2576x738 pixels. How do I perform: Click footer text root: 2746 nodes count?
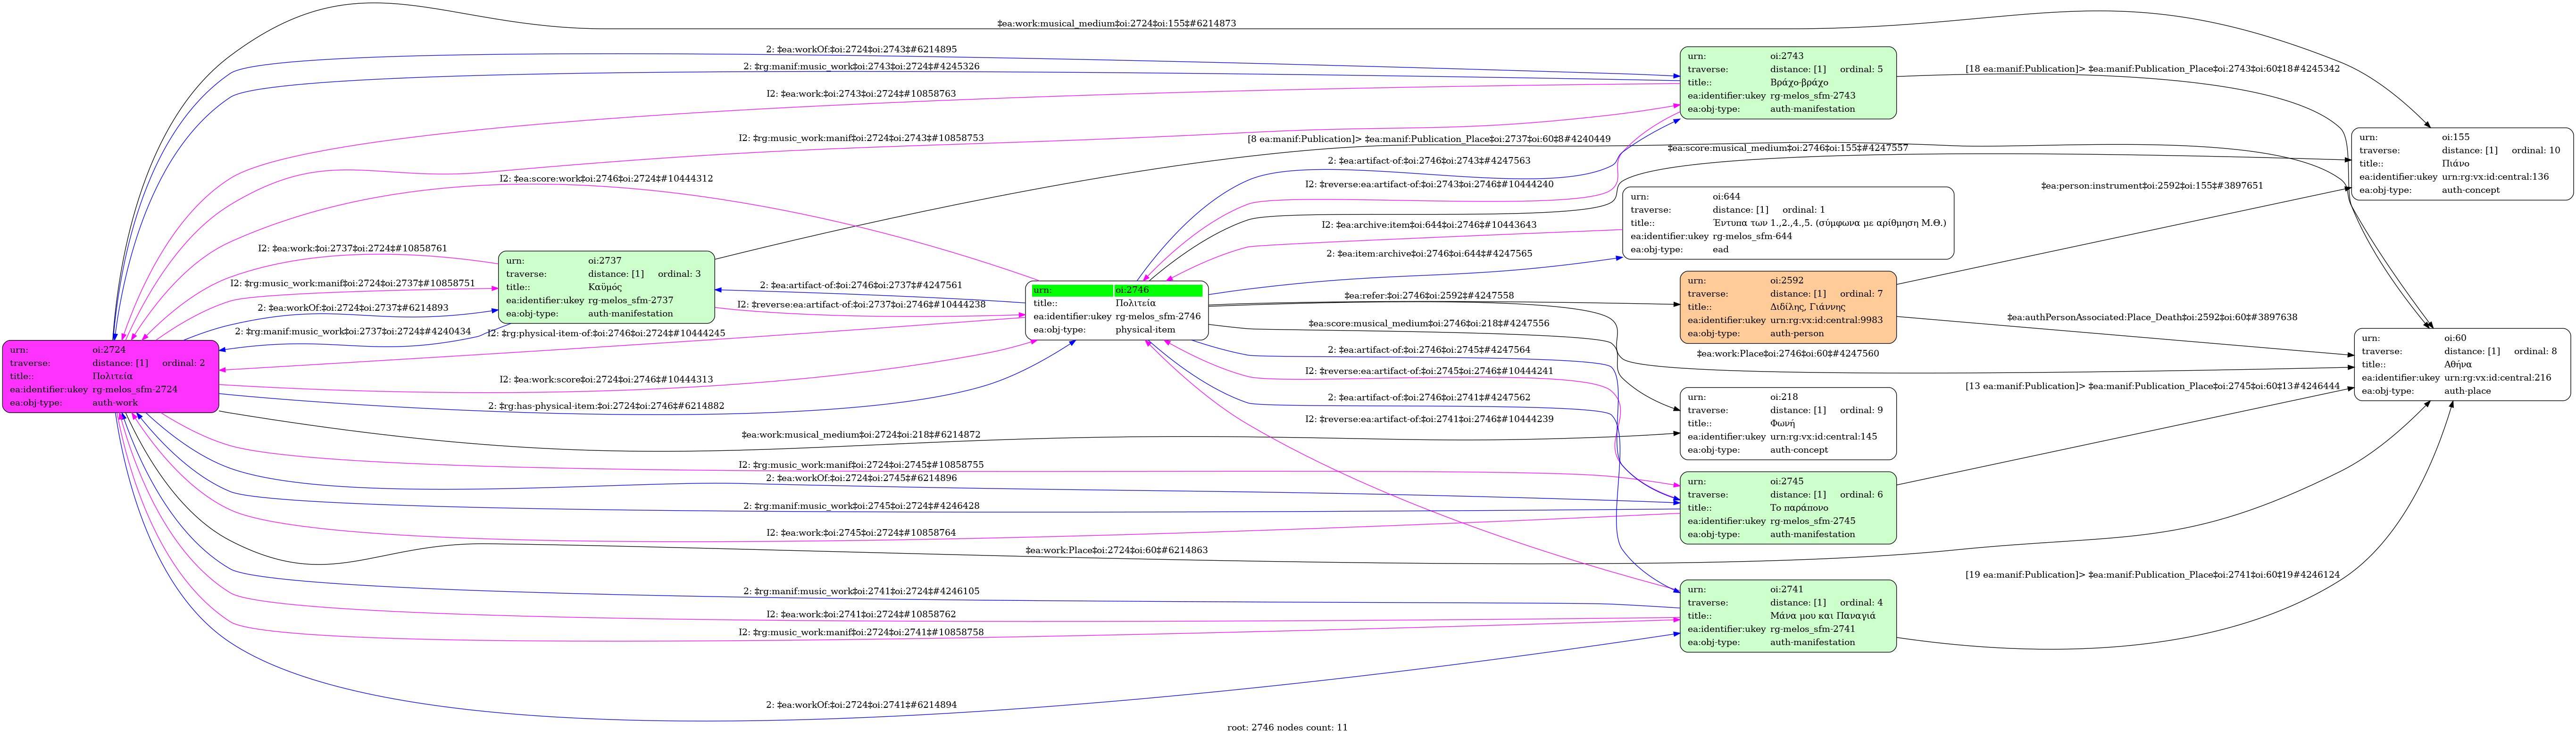coord(1287,728)
